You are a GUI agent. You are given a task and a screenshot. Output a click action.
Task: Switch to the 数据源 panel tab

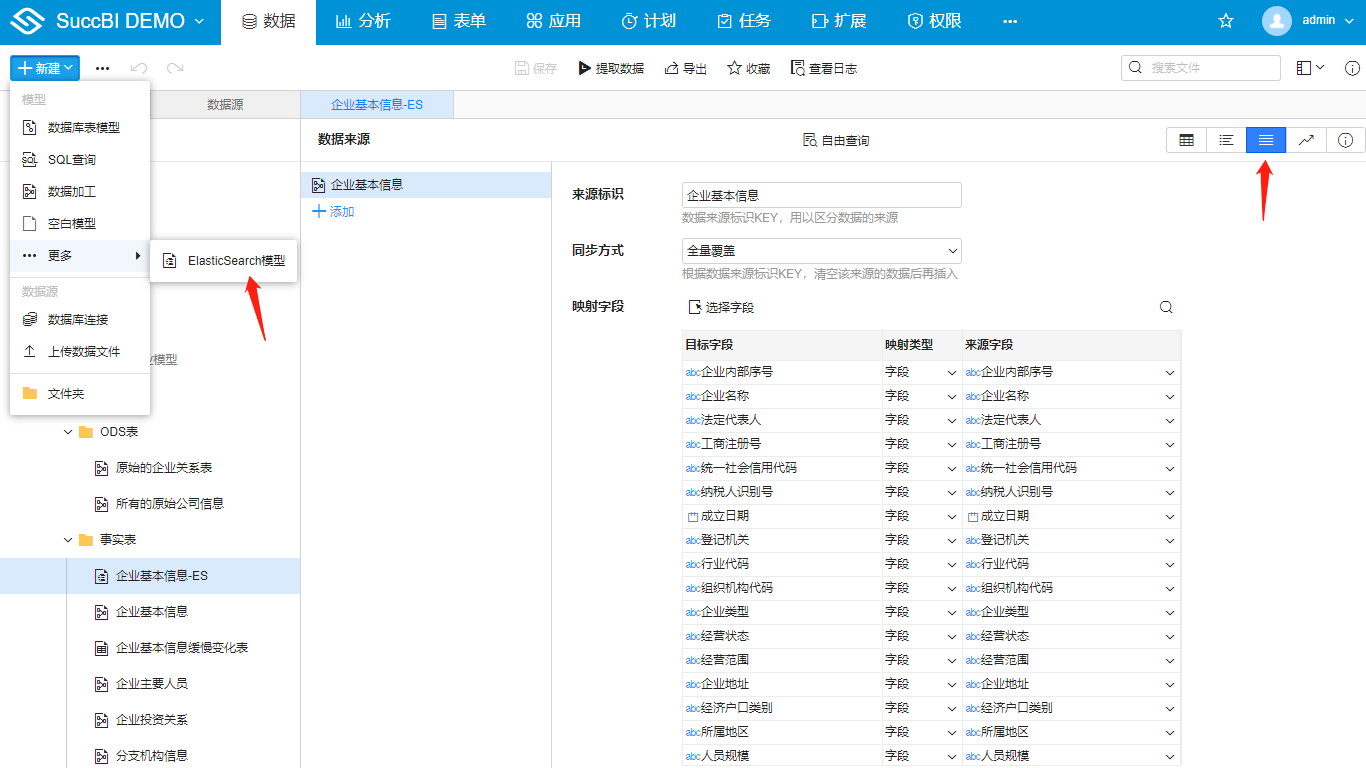click(225, 104)
